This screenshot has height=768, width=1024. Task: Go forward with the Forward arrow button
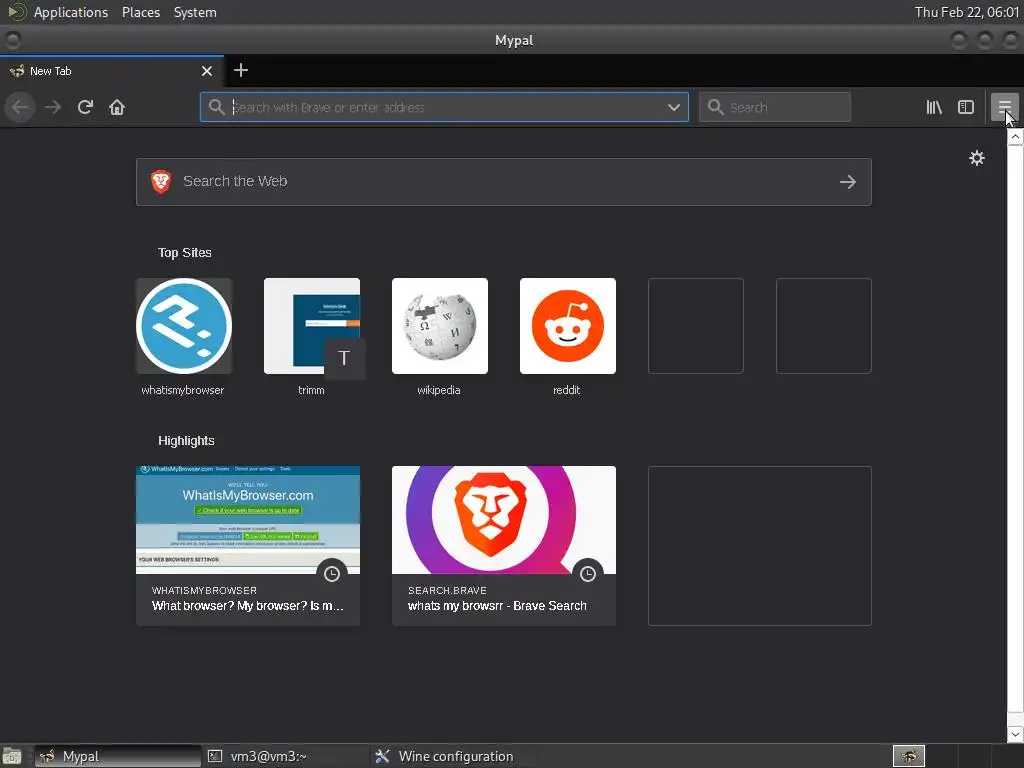pos(53,107)
